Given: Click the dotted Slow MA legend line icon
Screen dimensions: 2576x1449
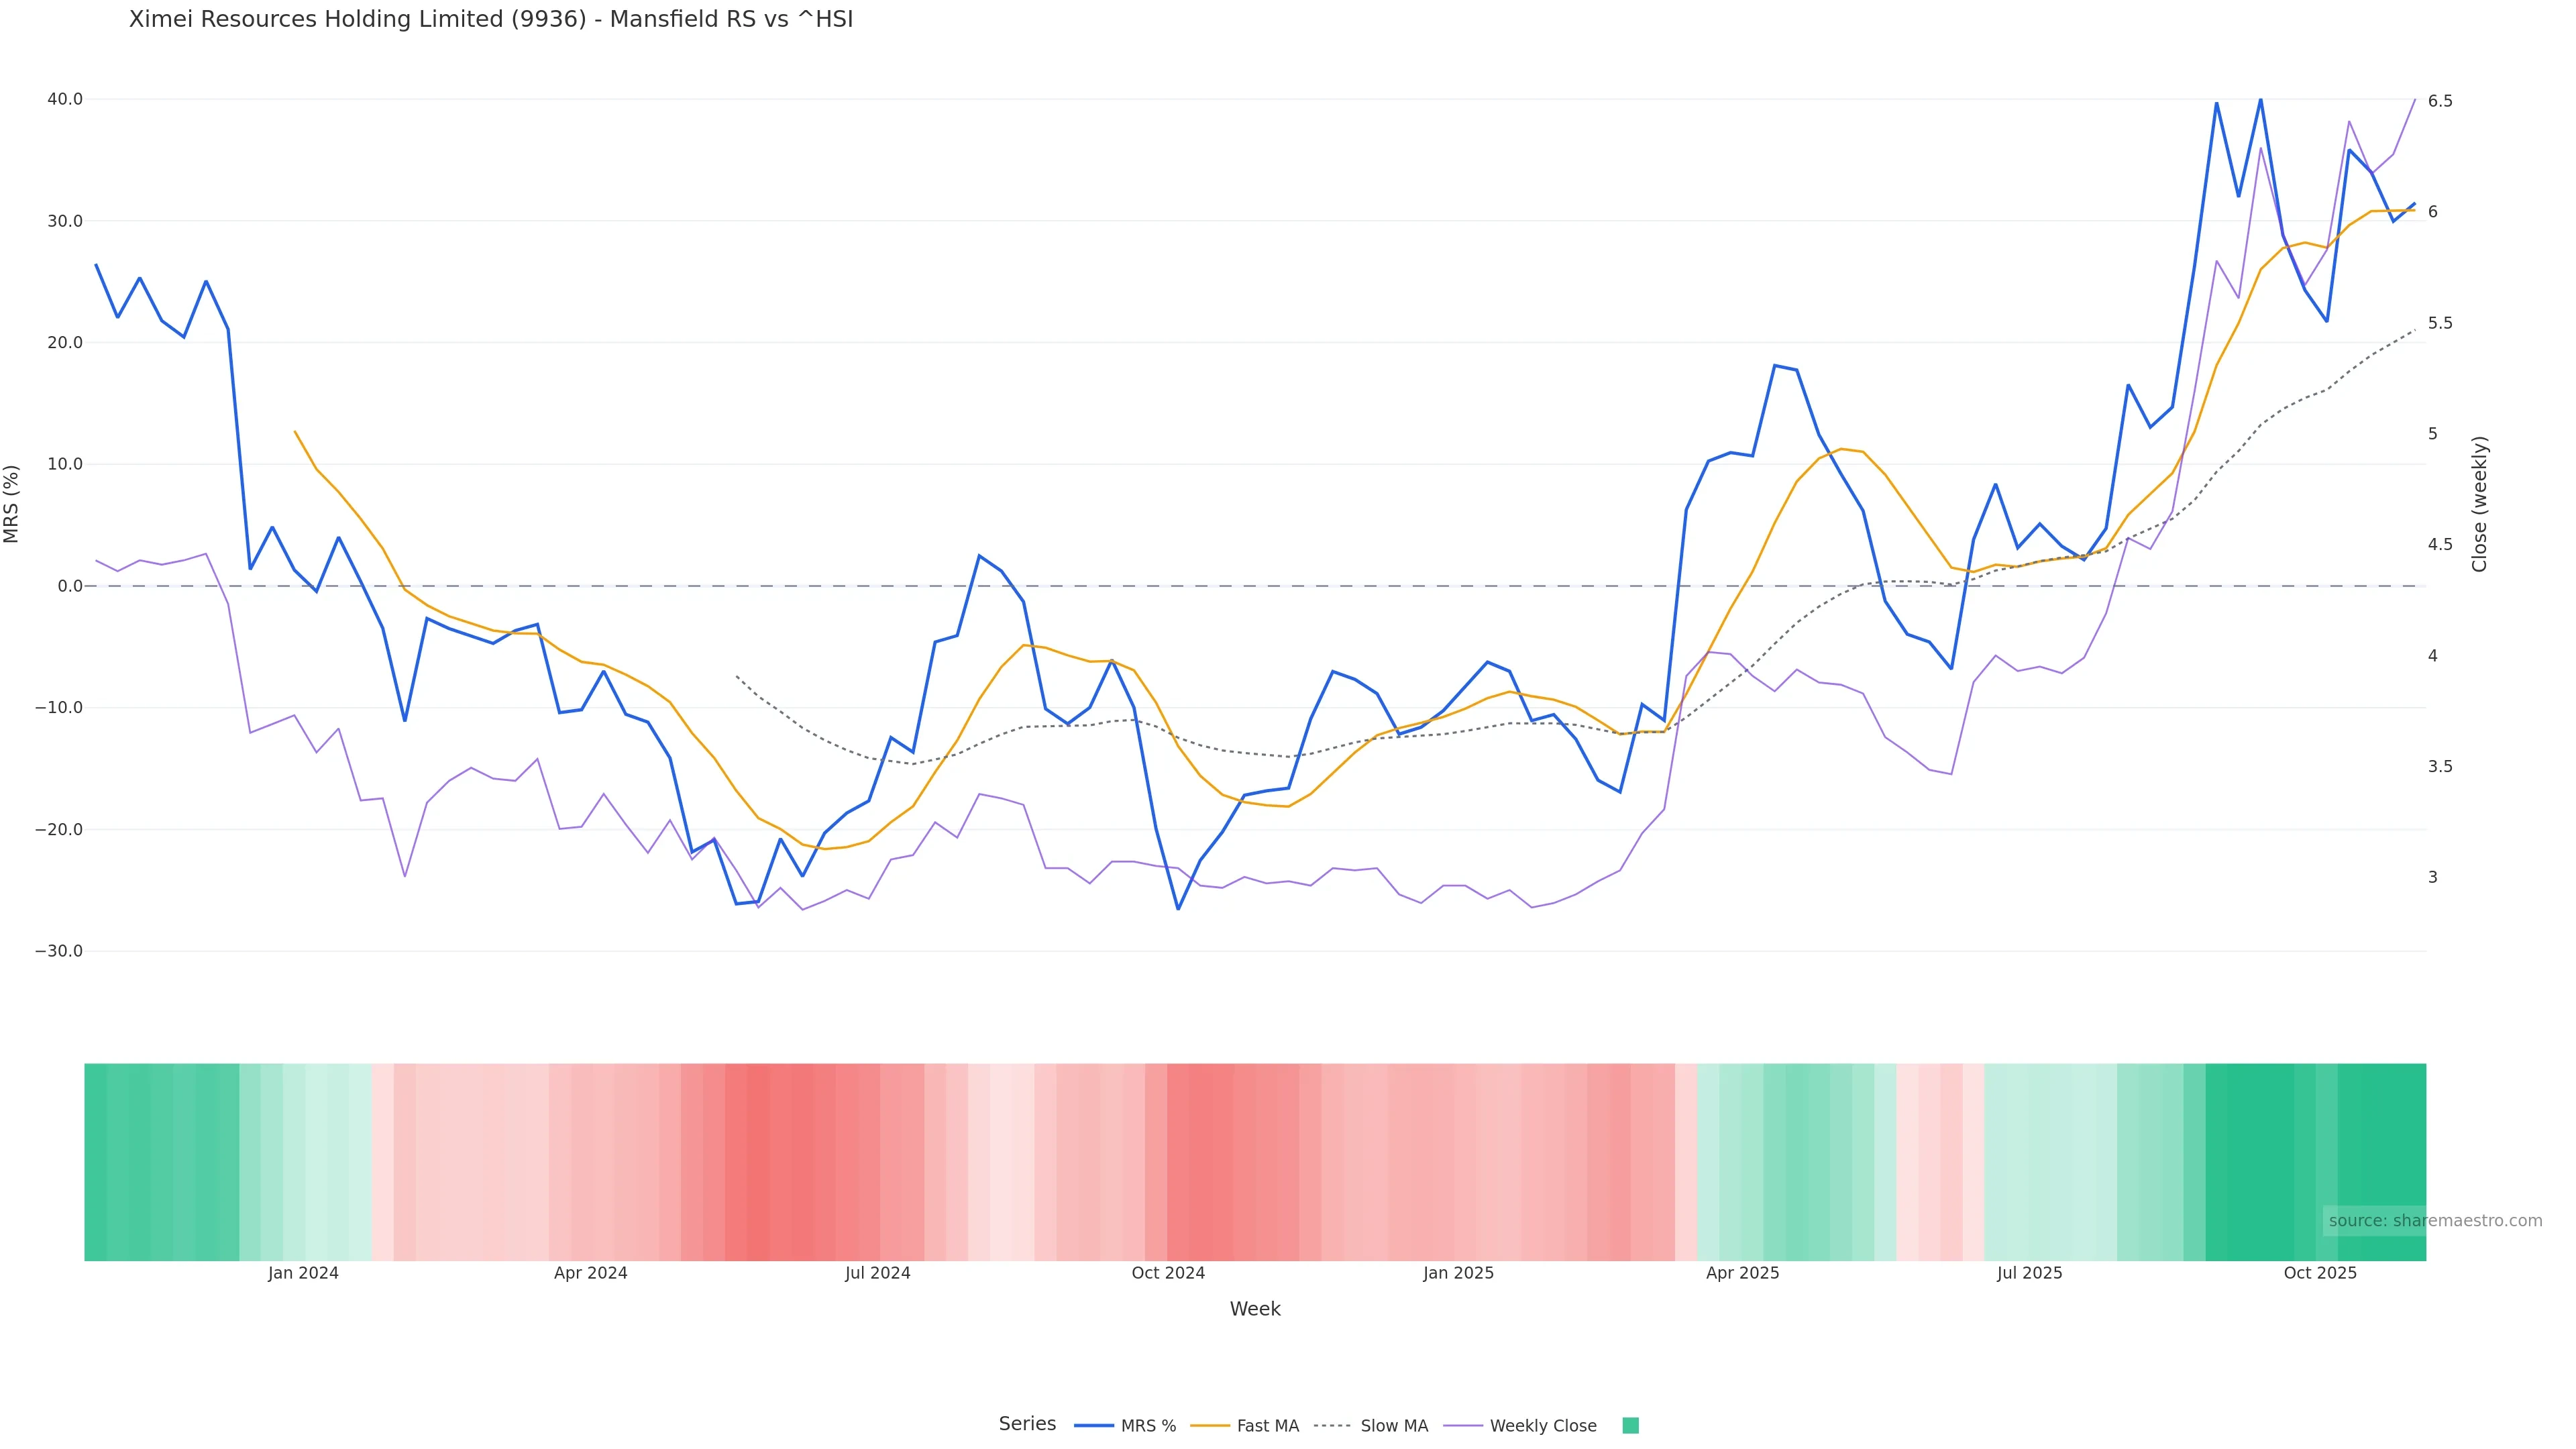Looking at the screenshot, I should pyautogui.click(x=1332, y=1426).
